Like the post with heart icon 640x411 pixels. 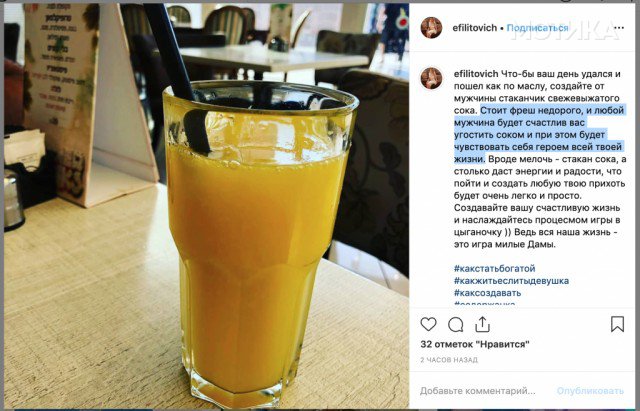(428, 324)
